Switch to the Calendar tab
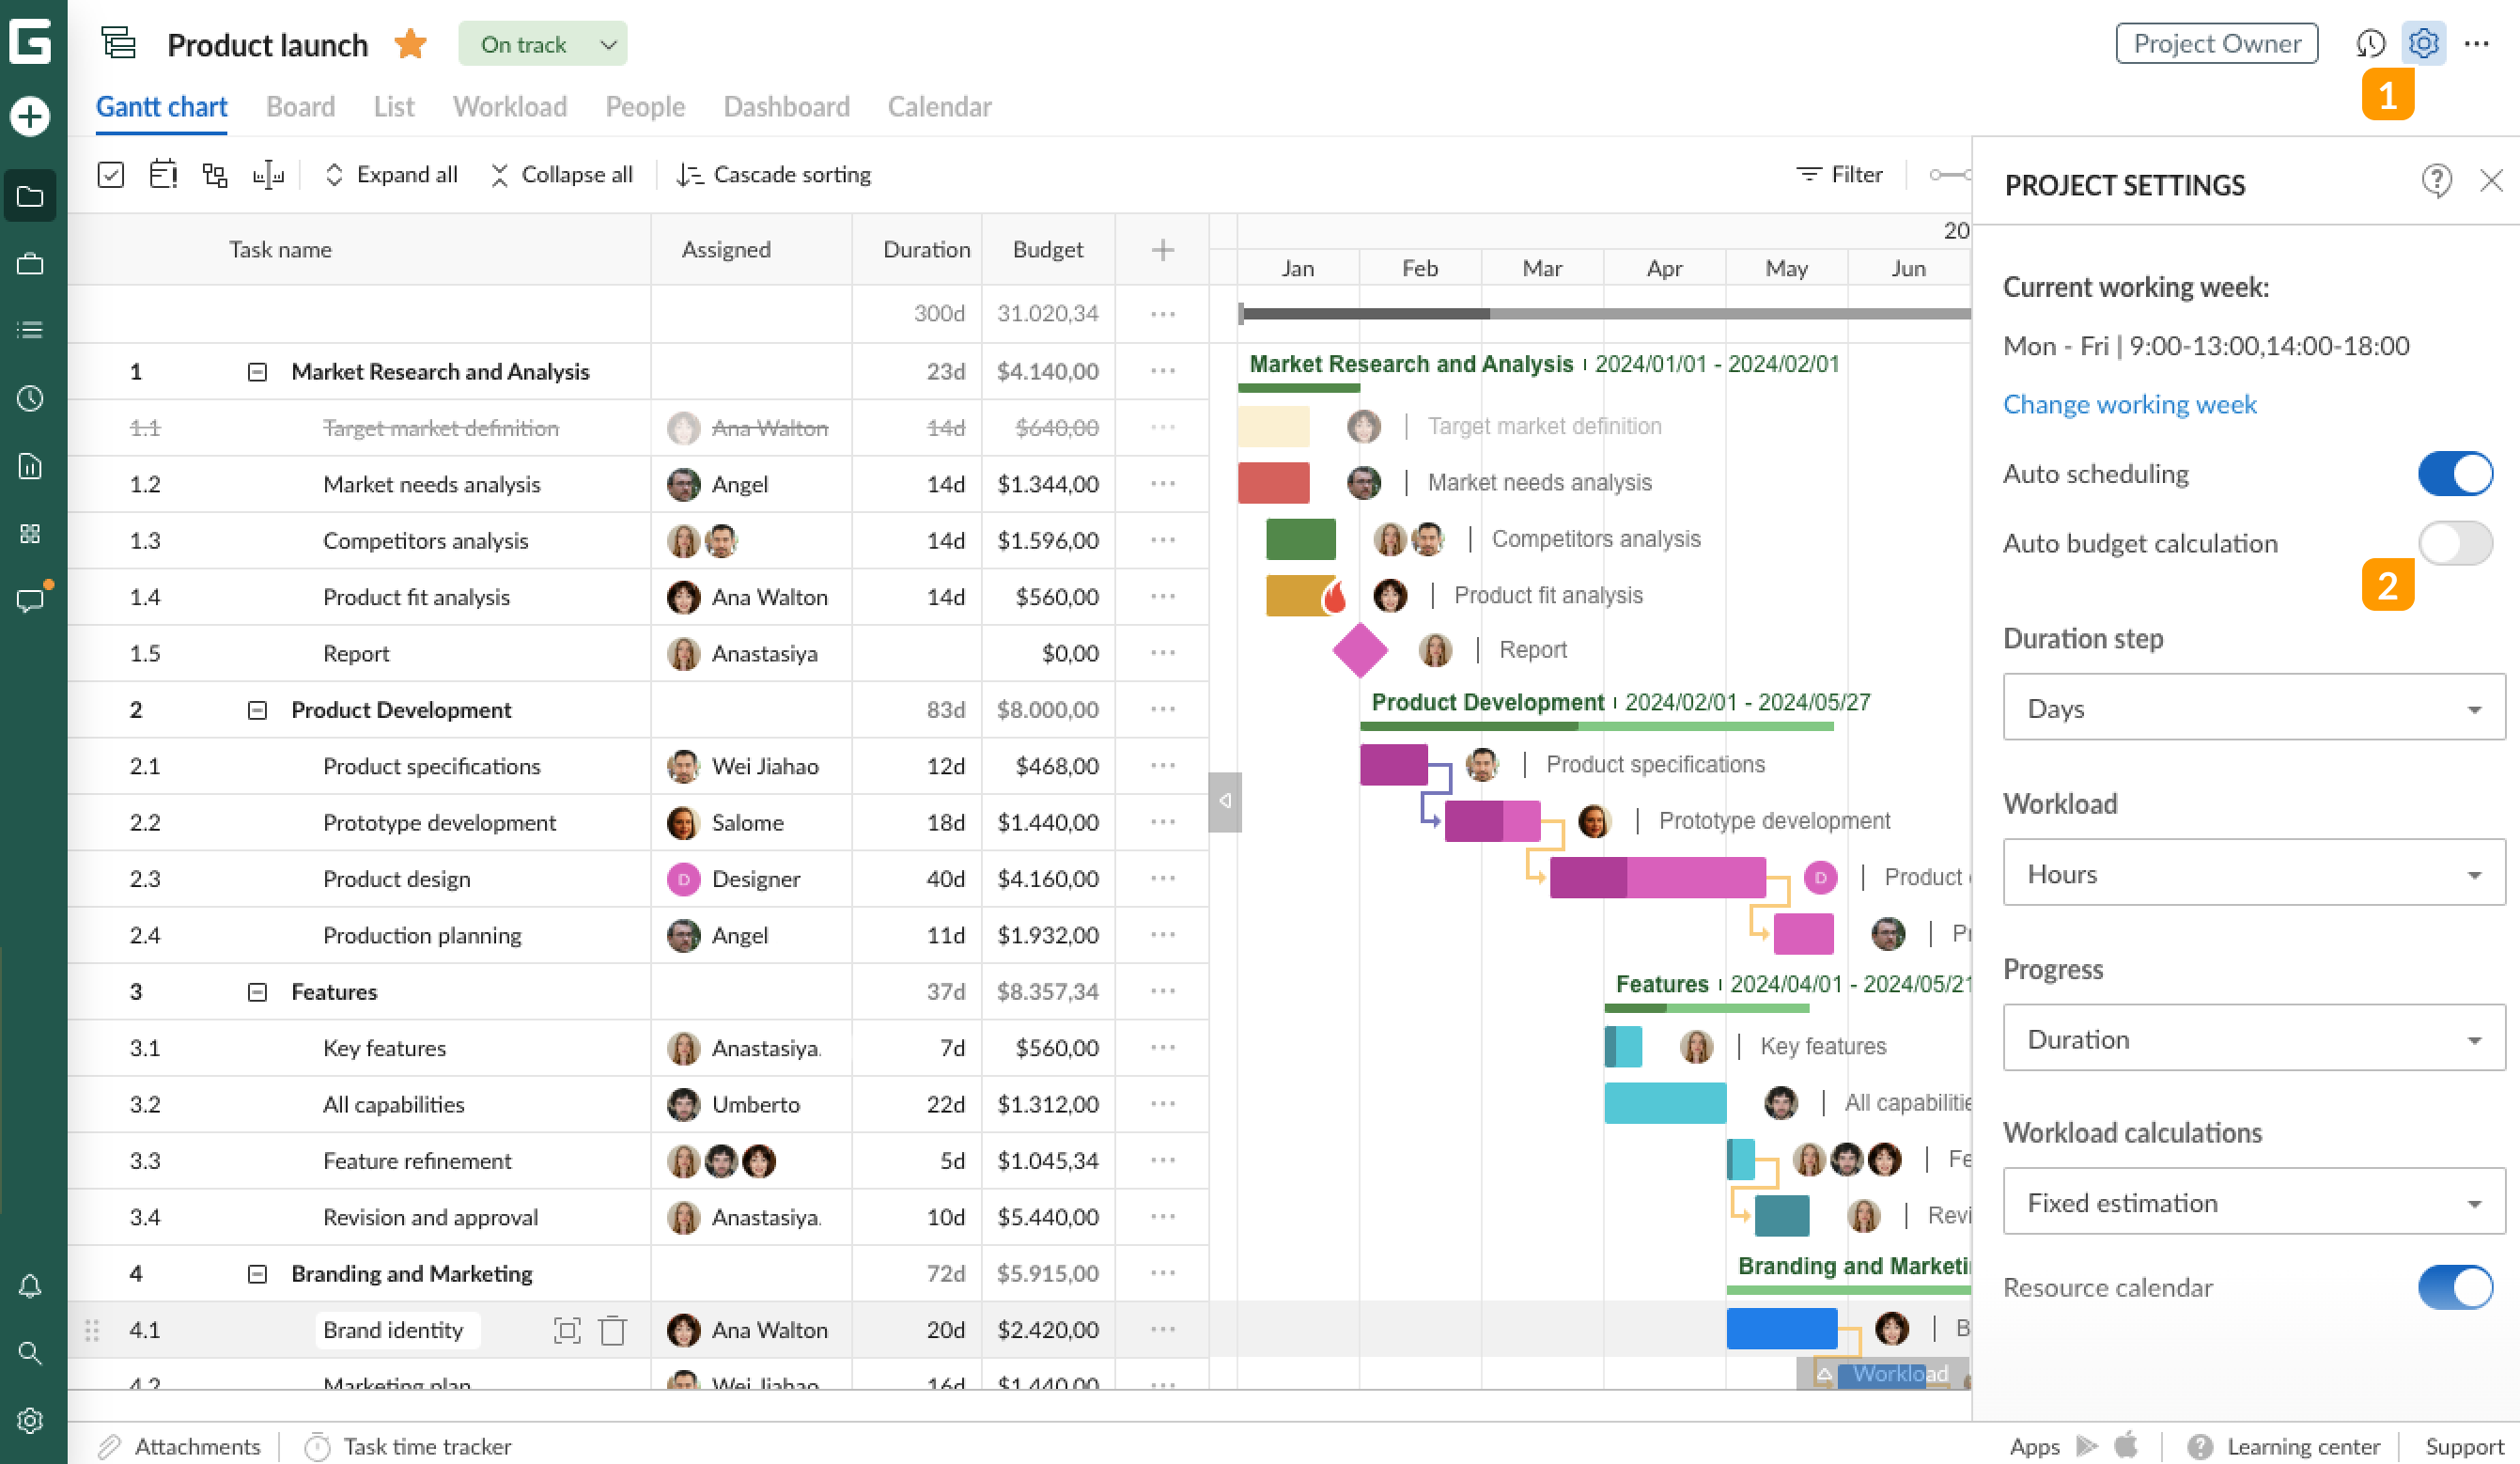 point(939,106)
